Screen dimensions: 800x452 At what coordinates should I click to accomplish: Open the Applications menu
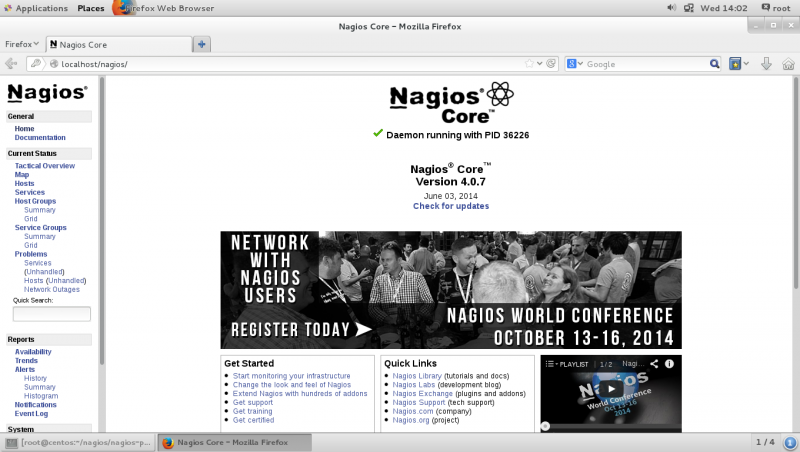click(x=34, y=8)
